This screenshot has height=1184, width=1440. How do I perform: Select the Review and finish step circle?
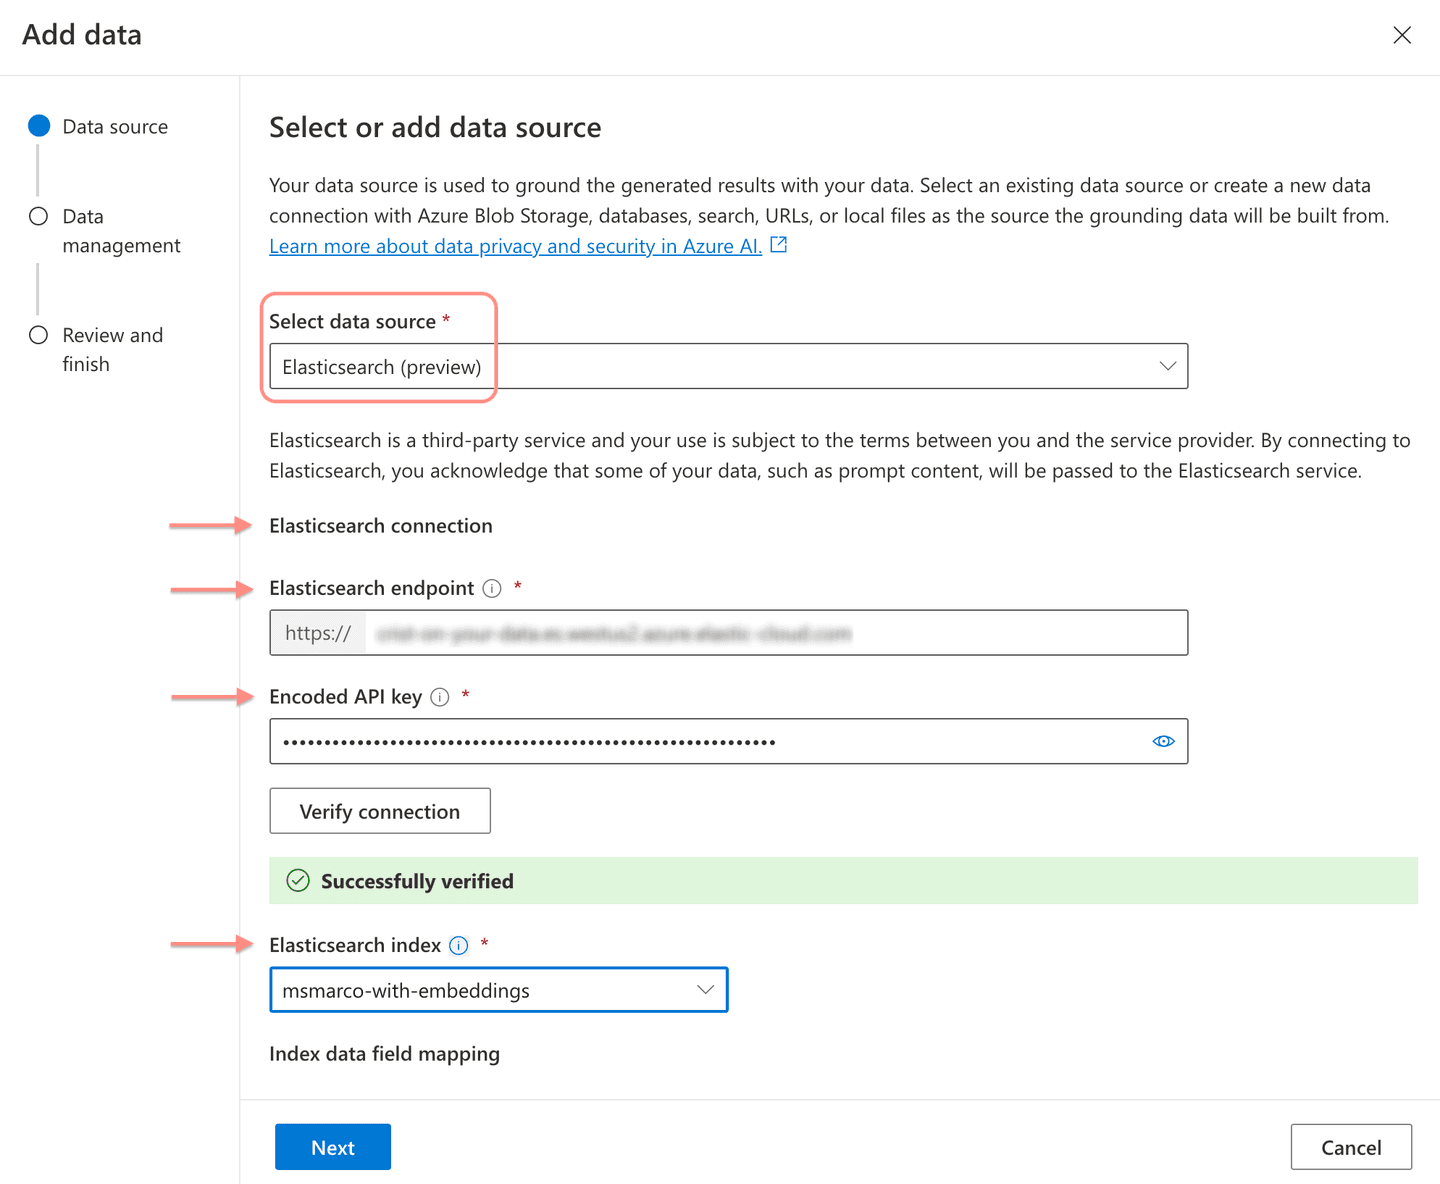[x=39, y=335]
